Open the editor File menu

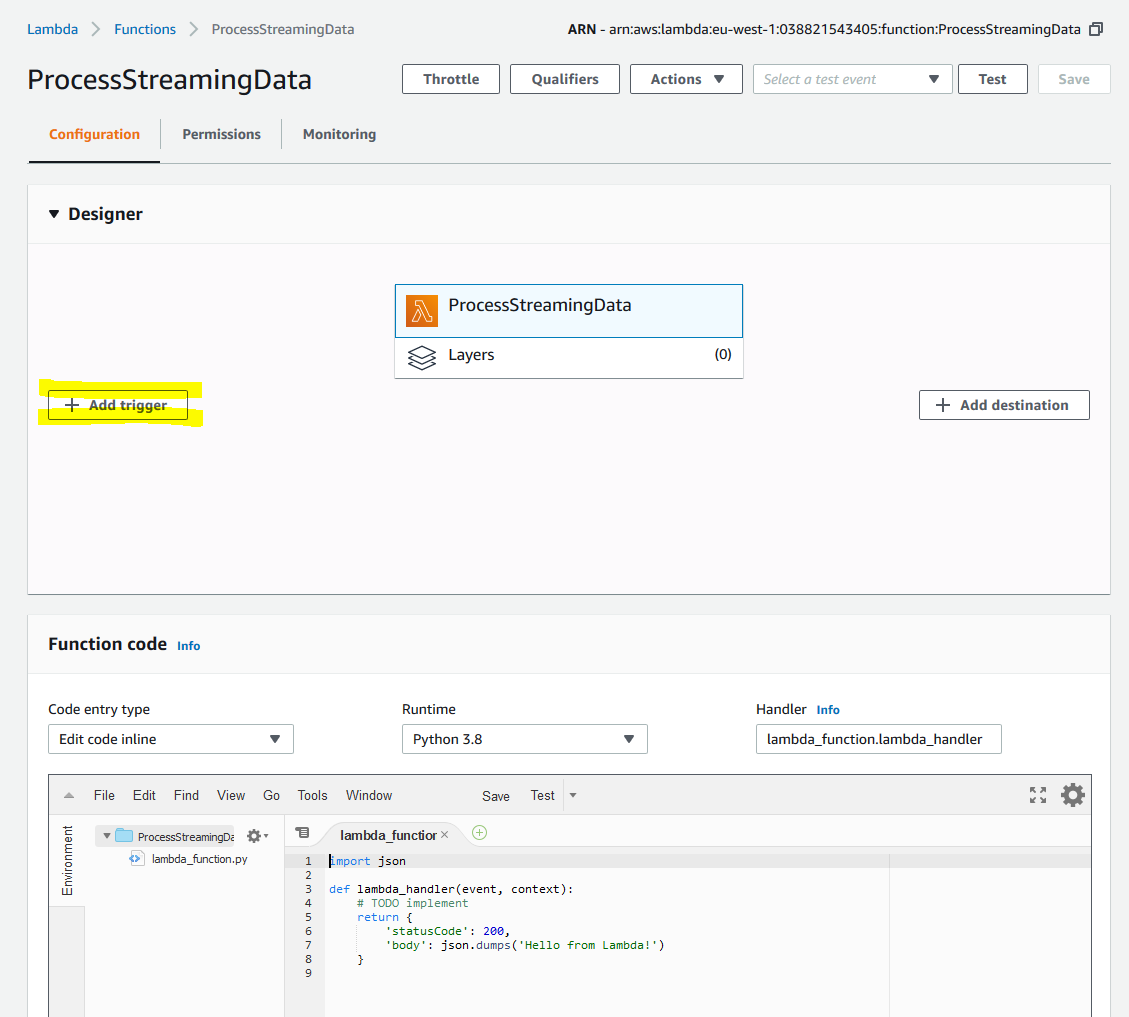tap(104, 795)
